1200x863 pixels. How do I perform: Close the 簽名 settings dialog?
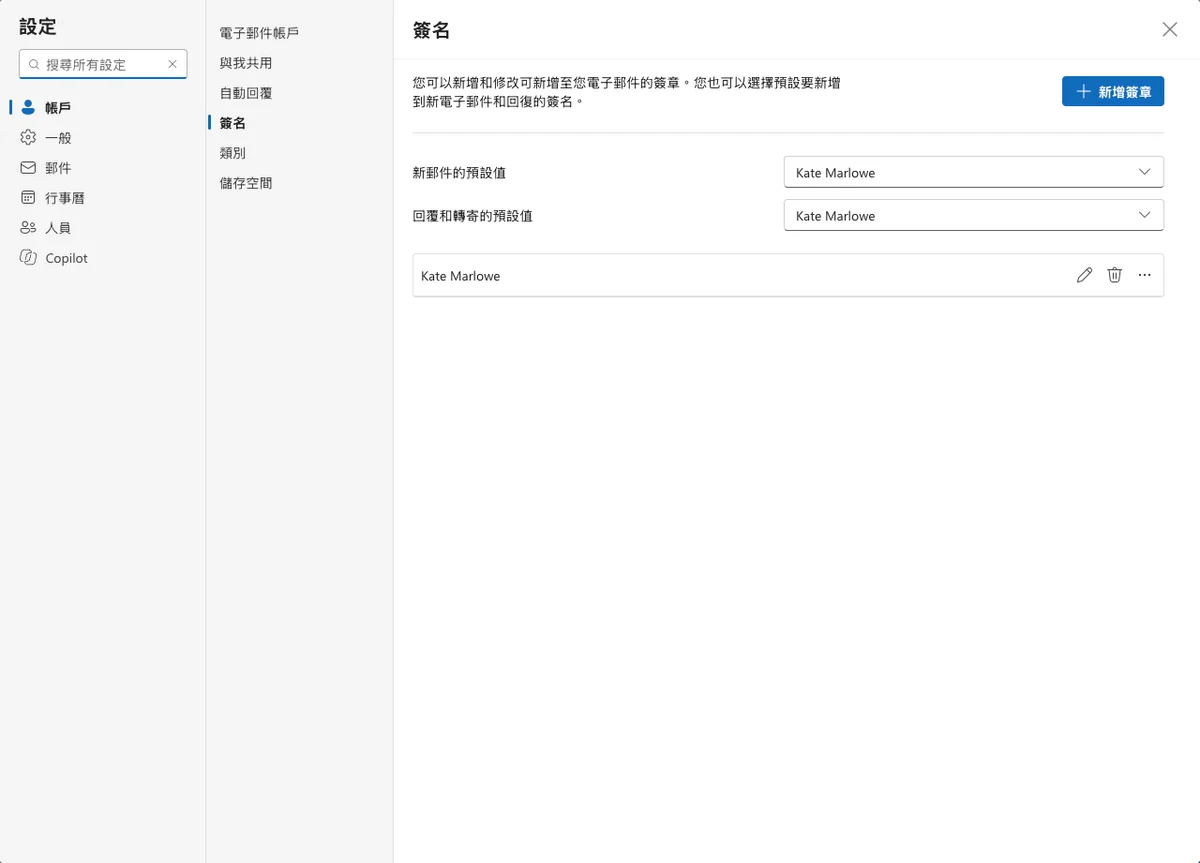tap(1169, 30)
